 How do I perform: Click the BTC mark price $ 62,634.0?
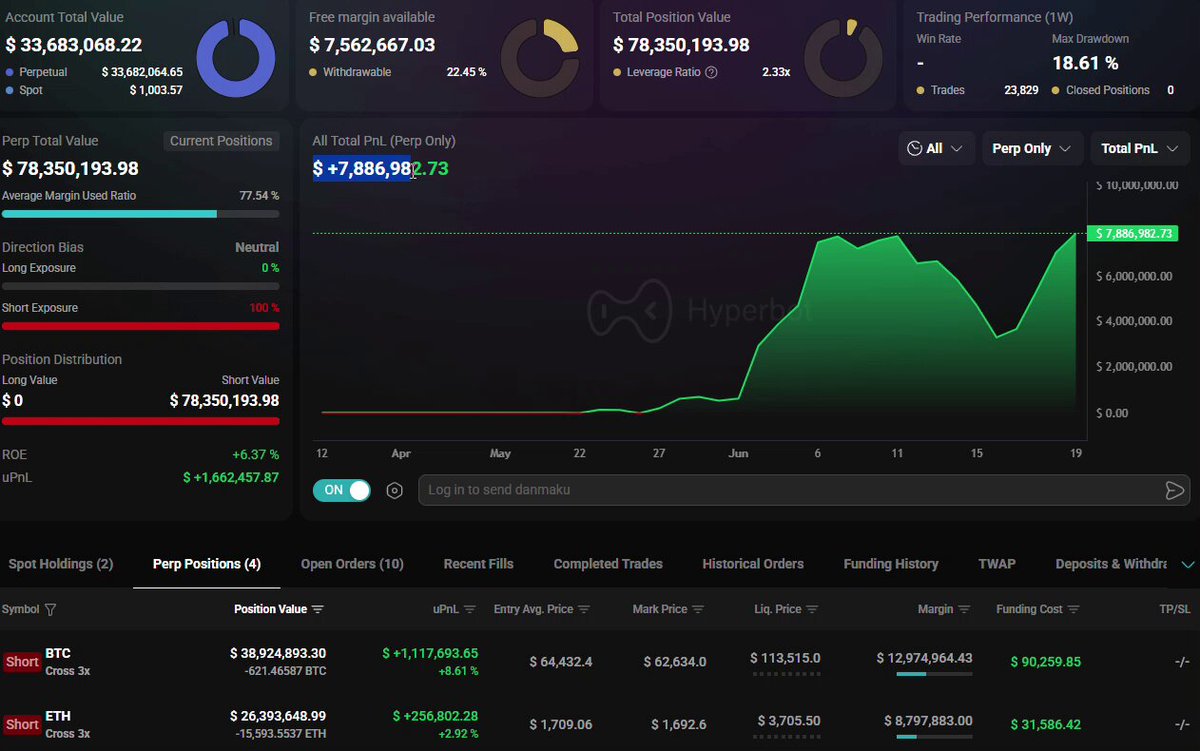click(675, 662)
